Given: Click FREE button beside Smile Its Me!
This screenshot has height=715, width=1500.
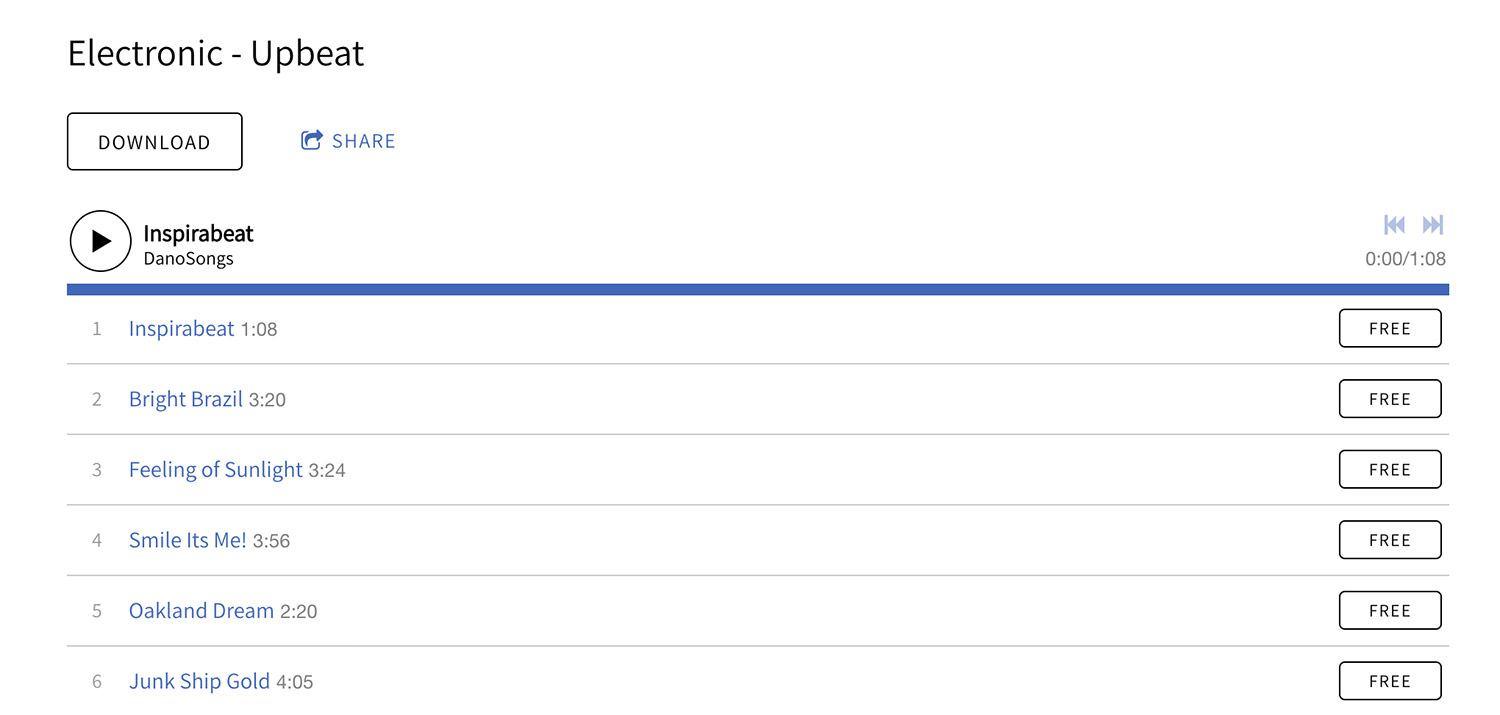Looking at the screenshot, I should tap(1390, 540).
